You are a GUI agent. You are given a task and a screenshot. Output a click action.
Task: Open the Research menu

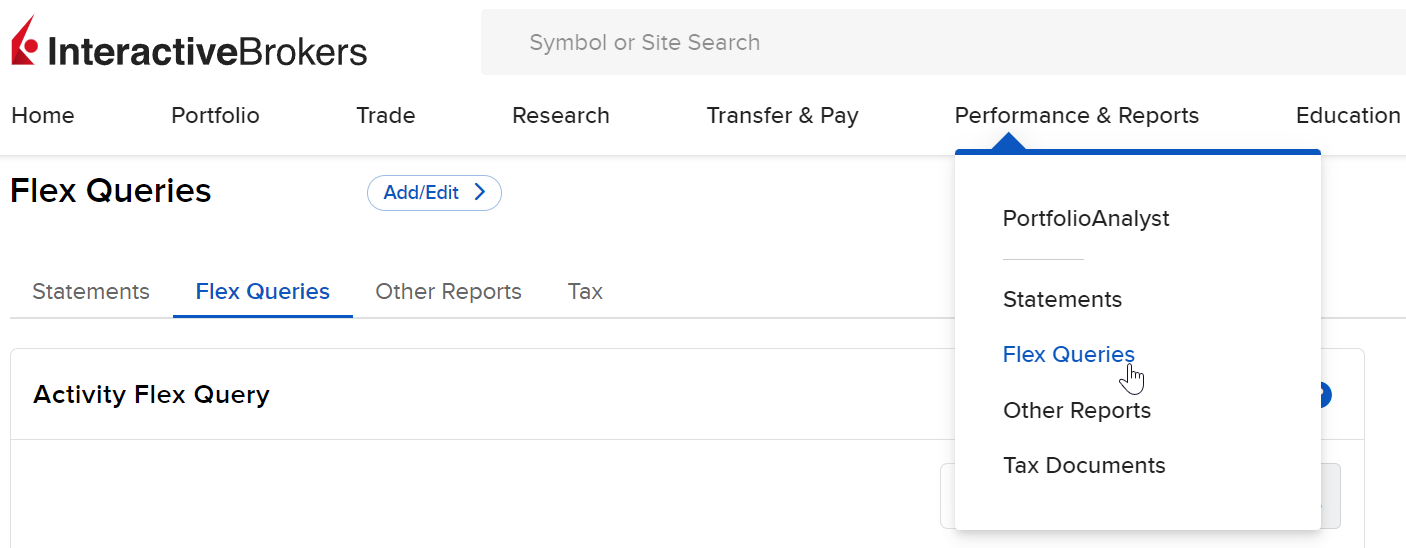(x=561, y=116)
